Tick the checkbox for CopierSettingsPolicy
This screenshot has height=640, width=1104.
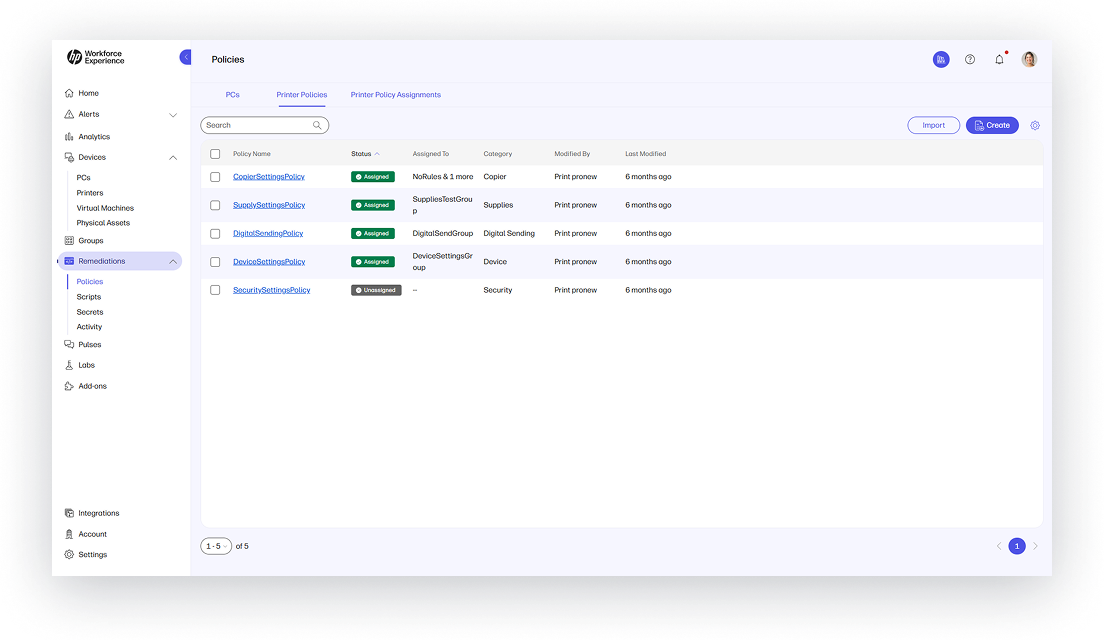[x=215, y=176]
